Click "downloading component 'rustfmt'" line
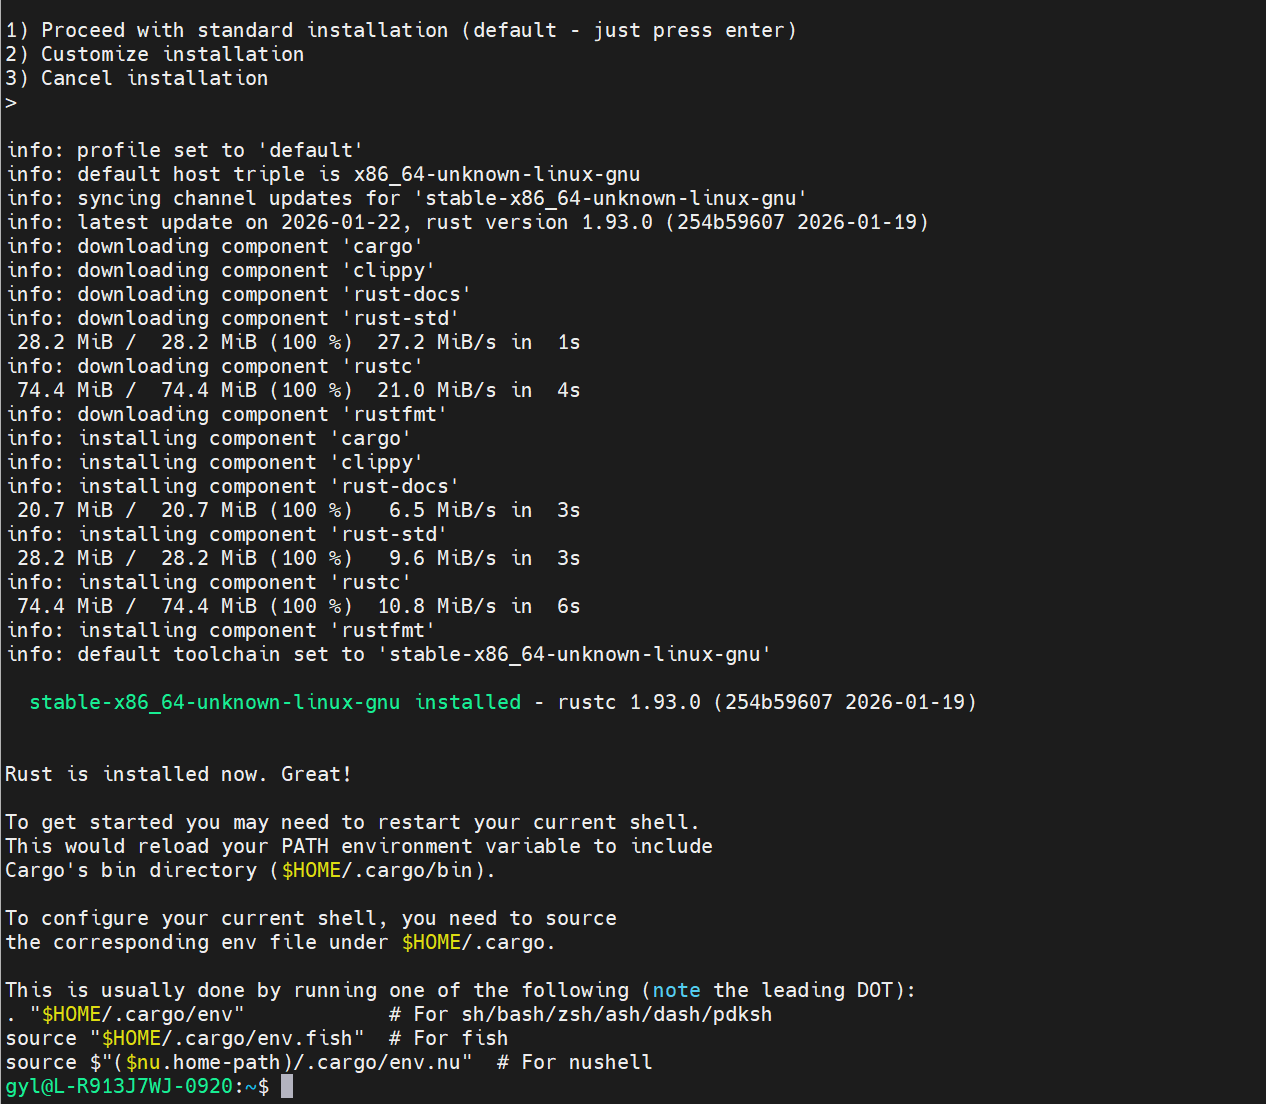Viewport: 1266px width, 1104px height. tap(227, 414)
